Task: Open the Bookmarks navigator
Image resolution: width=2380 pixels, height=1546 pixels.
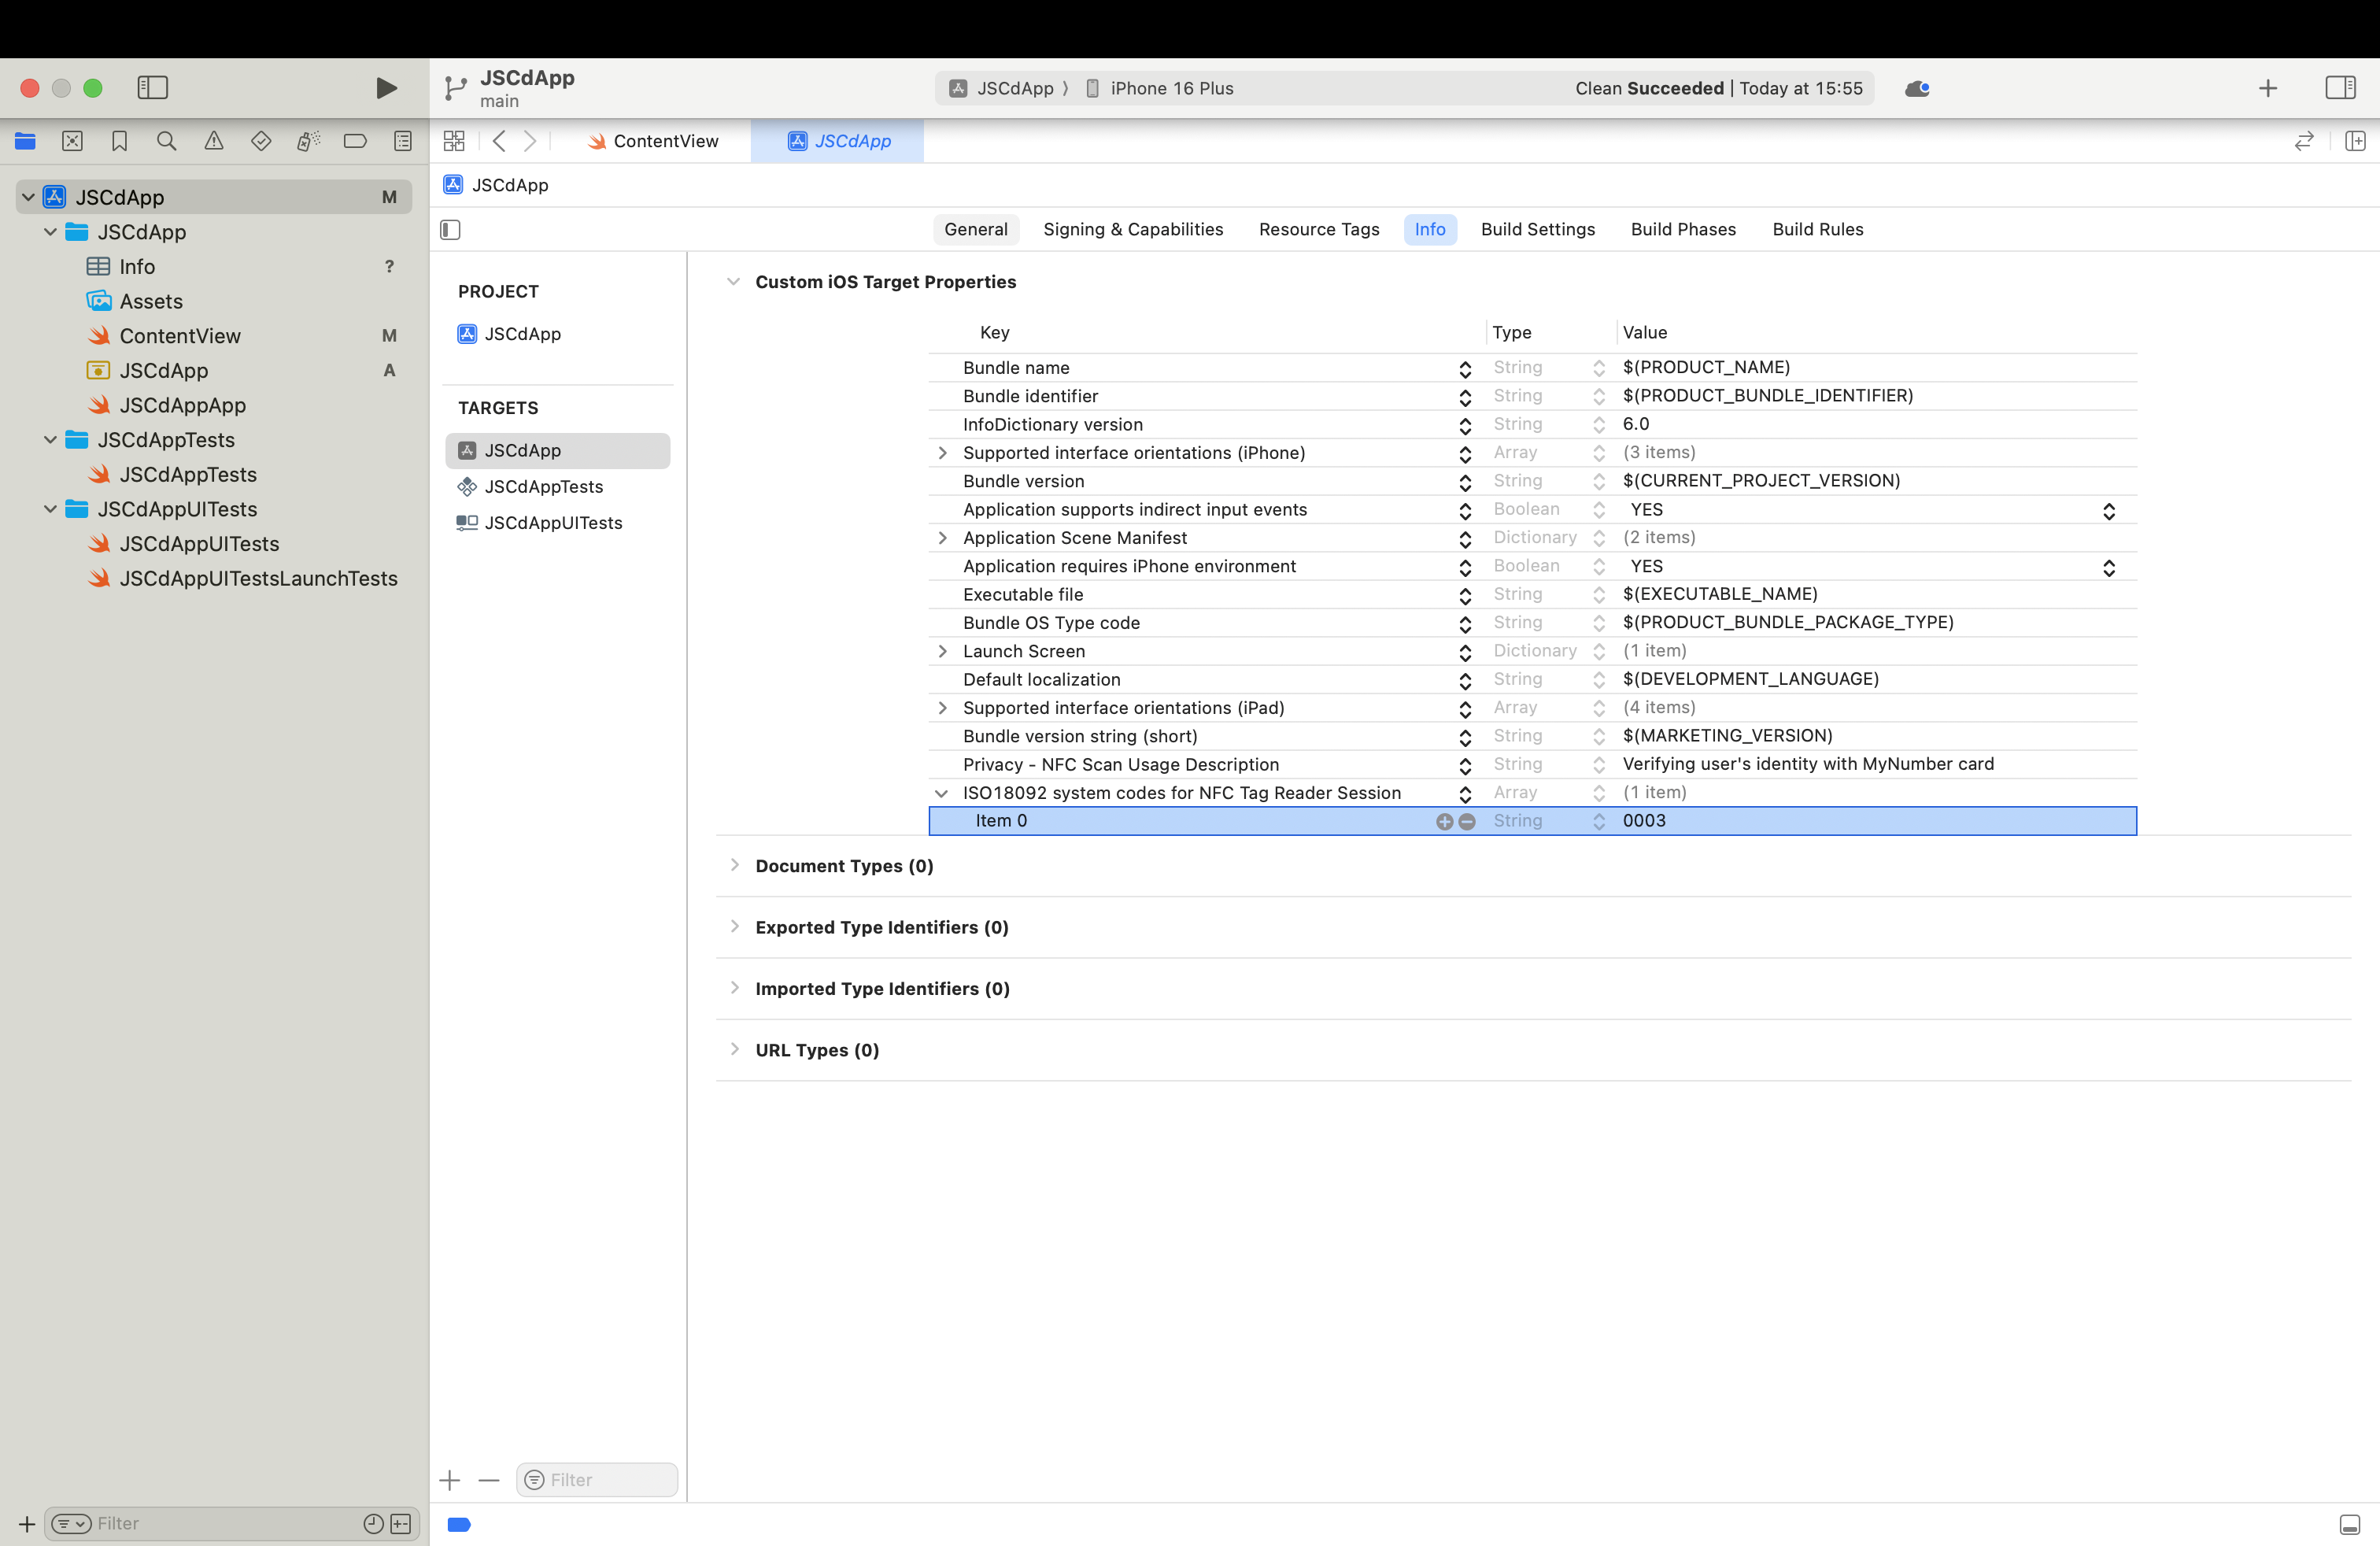Action: coord(119,141)
